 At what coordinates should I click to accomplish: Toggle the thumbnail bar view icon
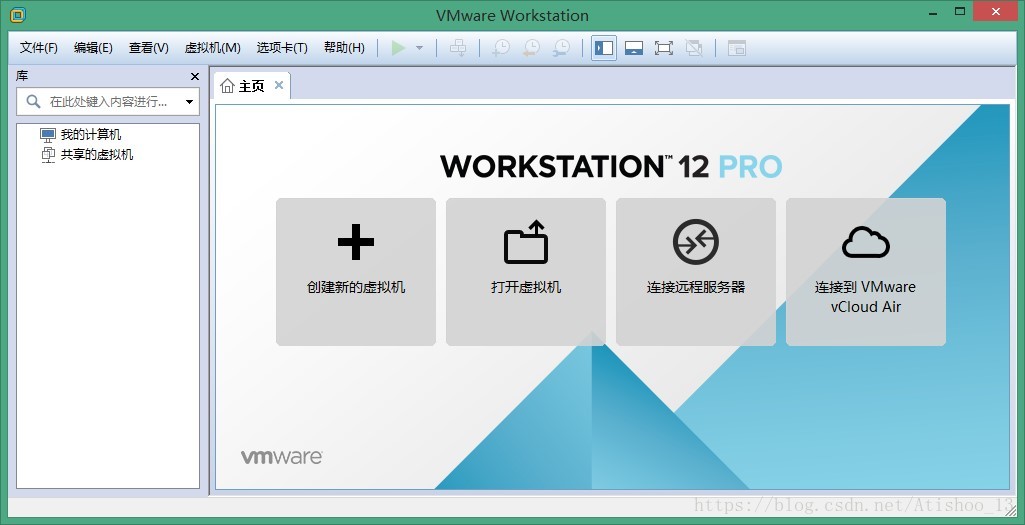[634, 48]
